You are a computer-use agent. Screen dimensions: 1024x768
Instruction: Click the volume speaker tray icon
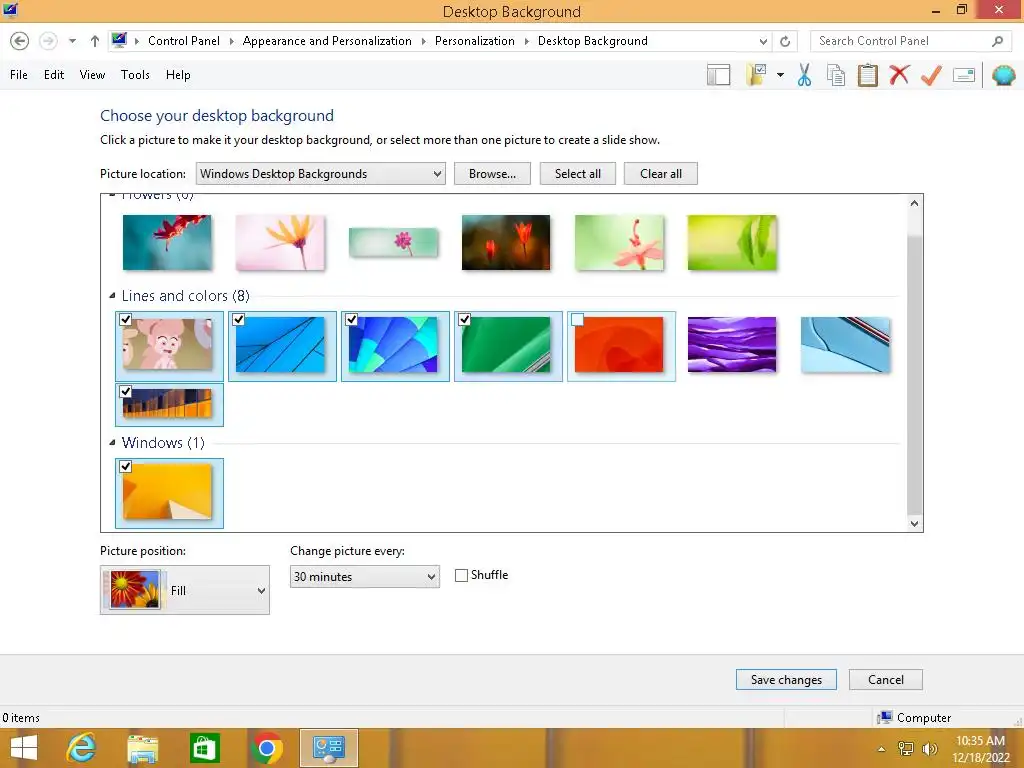[929, 749]
